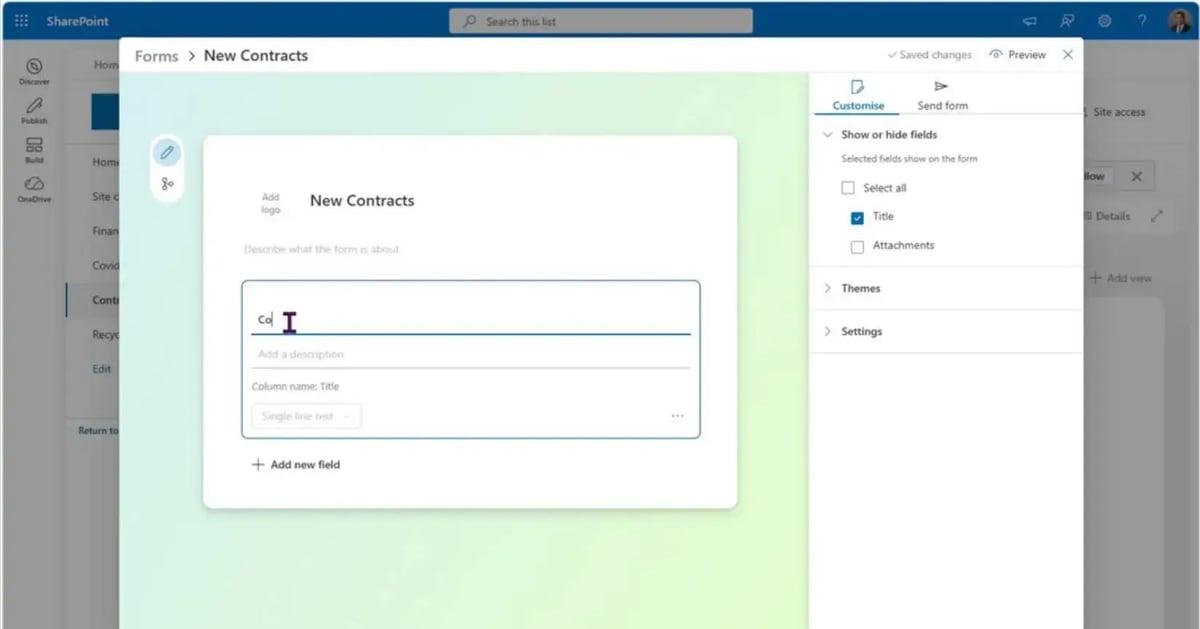Click the Saved changes status text
1200x629 pixels.
tap(929, 55)
